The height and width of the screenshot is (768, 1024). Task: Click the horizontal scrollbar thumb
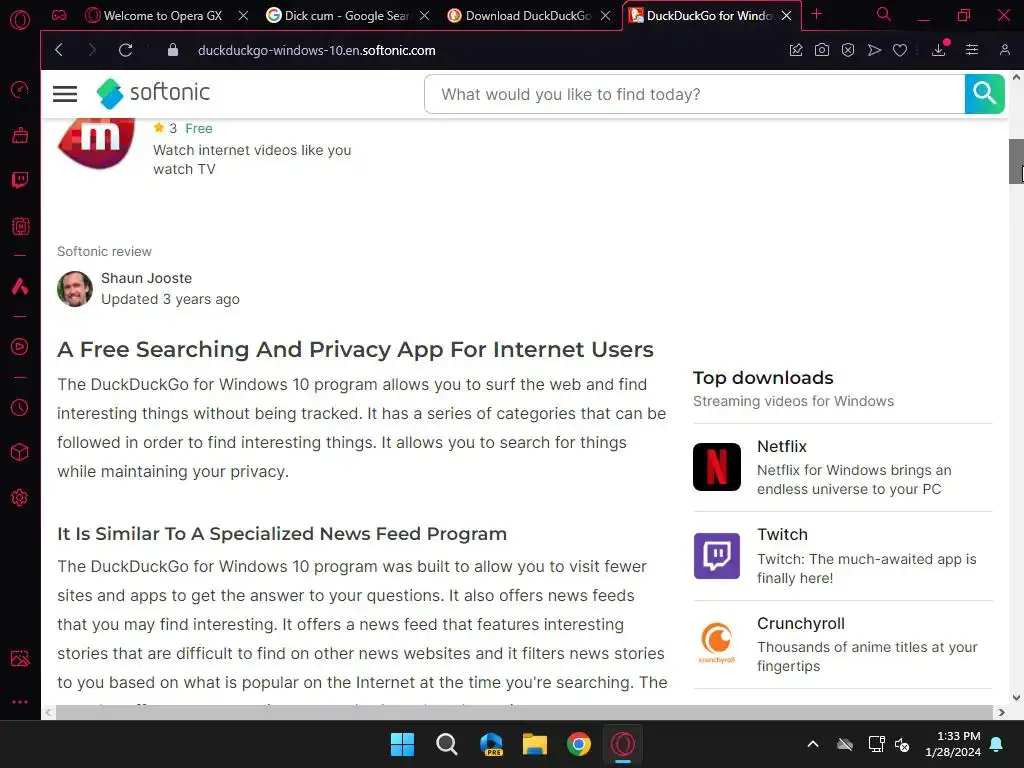[x=524, y=712]
